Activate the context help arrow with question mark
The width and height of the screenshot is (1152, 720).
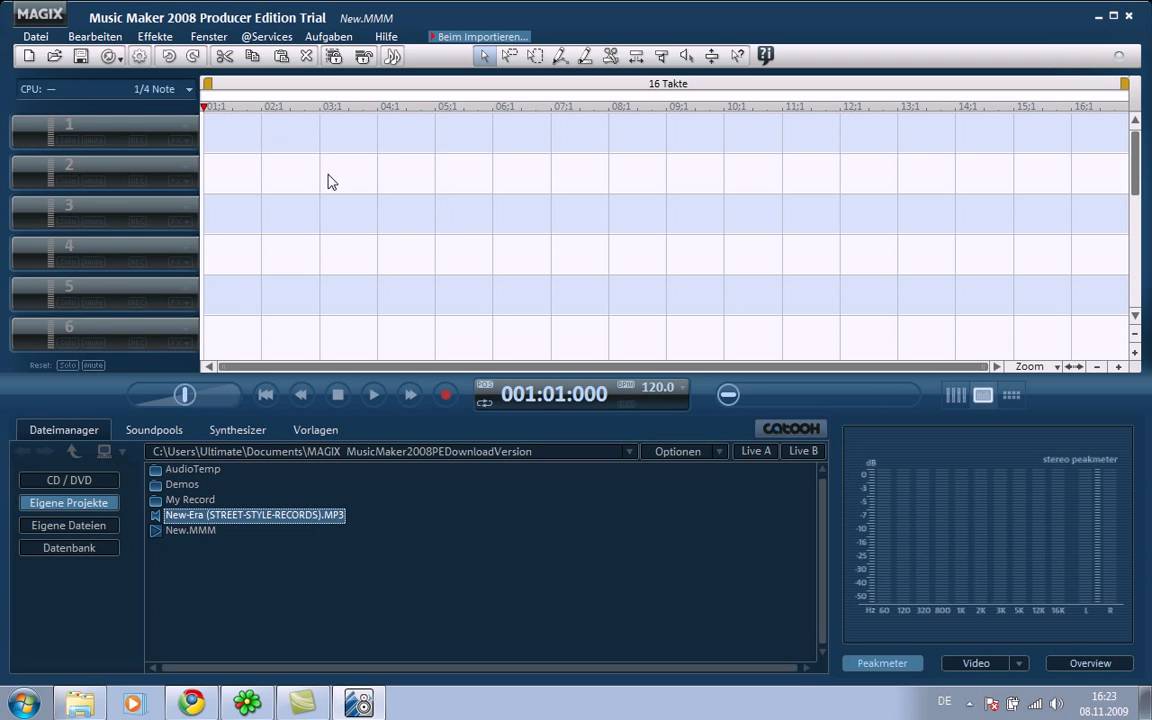[737, 56]
